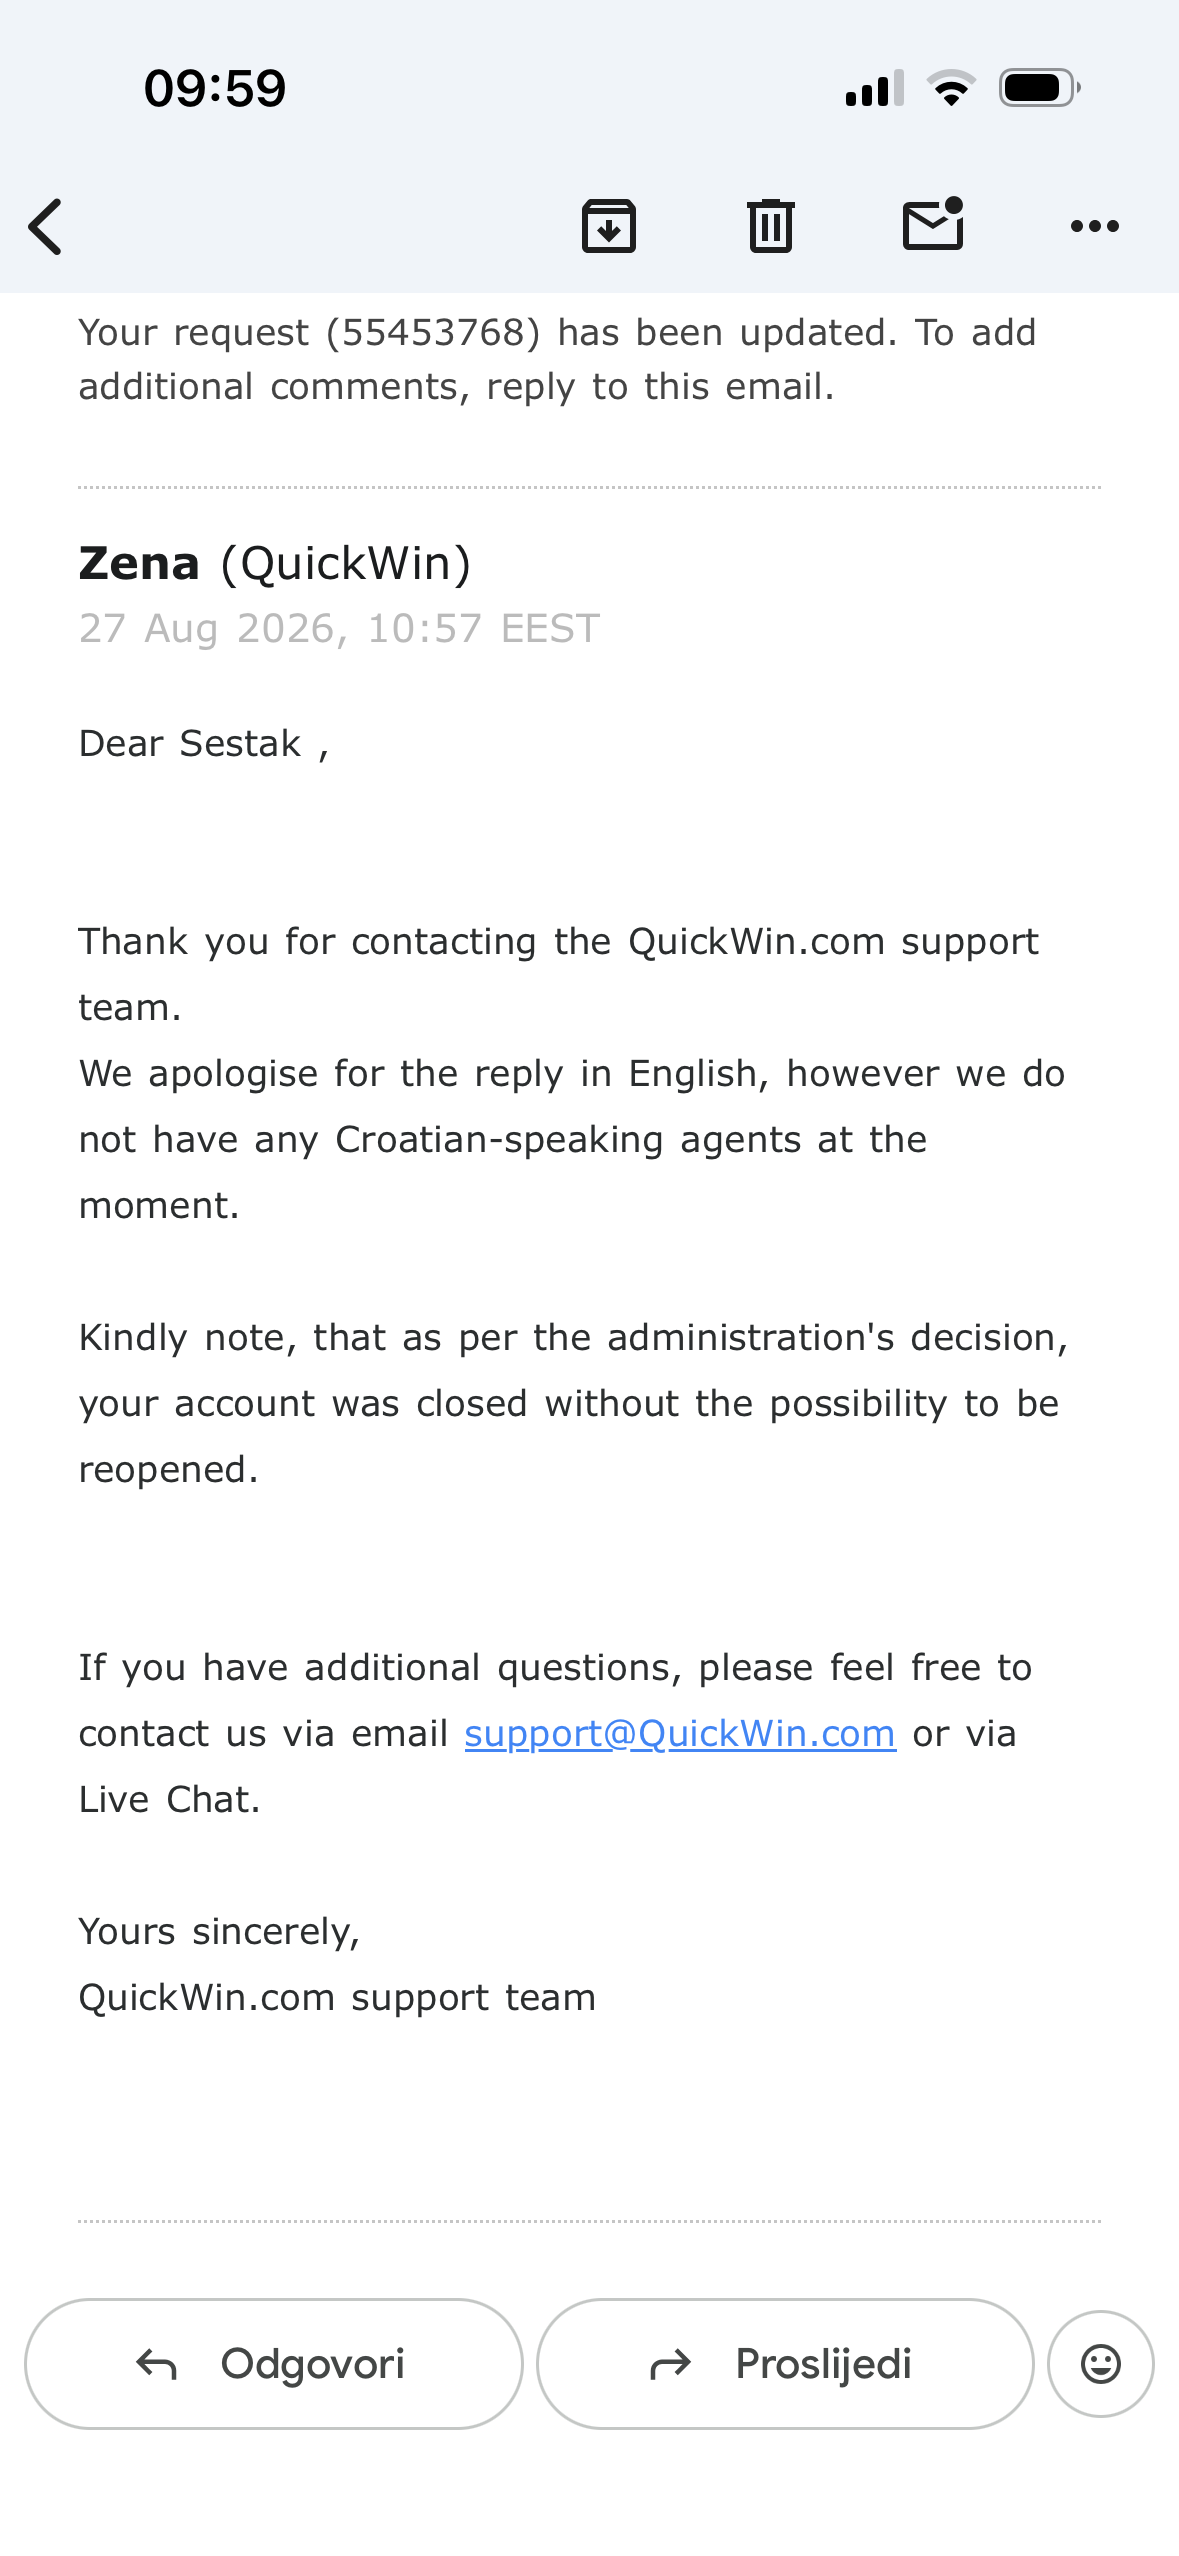This screenshot has height=2556, width=1179.
Task: Tap the status bar clock showing 09:59
Action: (215, 88)
